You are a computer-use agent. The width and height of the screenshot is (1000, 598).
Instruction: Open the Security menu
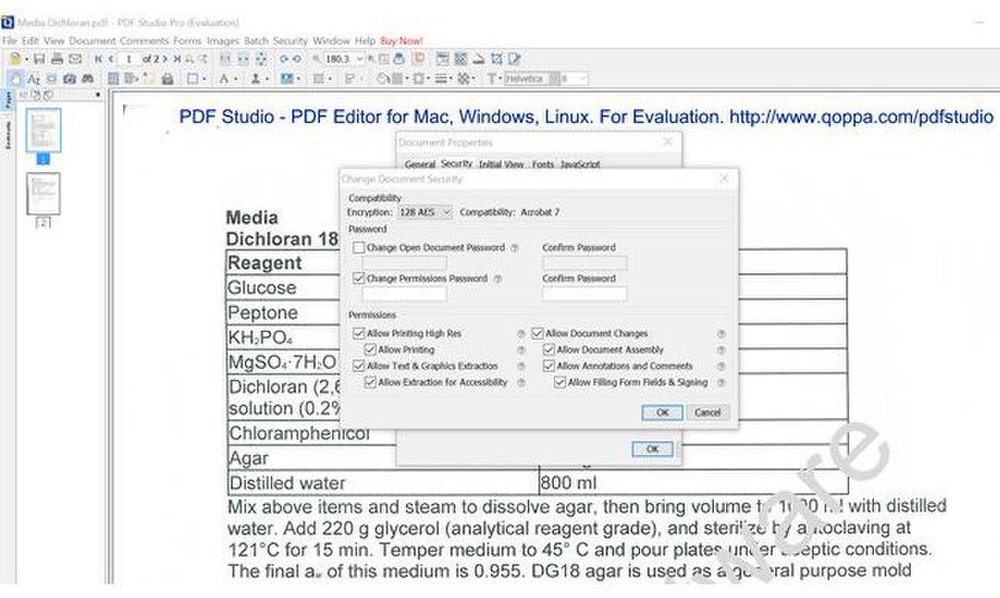tap(290, 41)
